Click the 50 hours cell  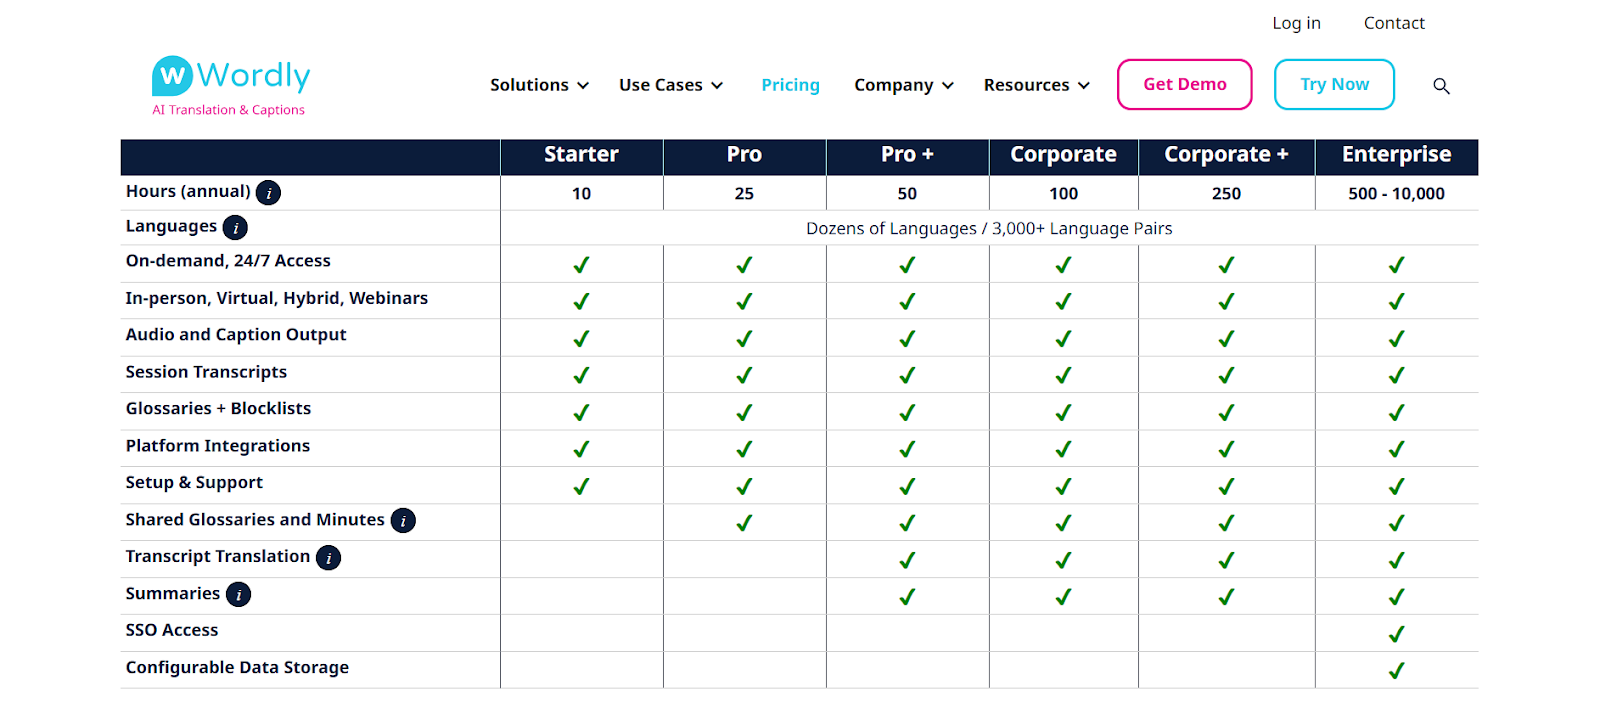point(907,194)
